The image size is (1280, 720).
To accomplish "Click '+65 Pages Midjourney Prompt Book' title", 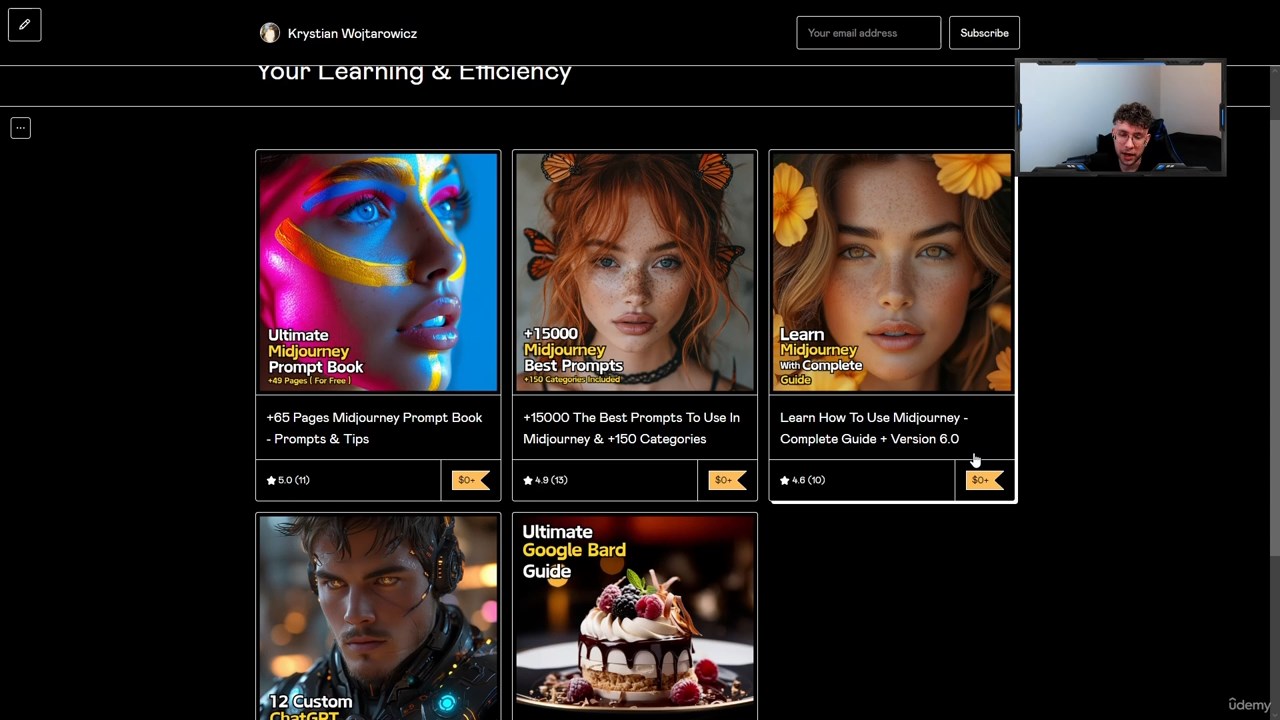I will click(374, 428).
